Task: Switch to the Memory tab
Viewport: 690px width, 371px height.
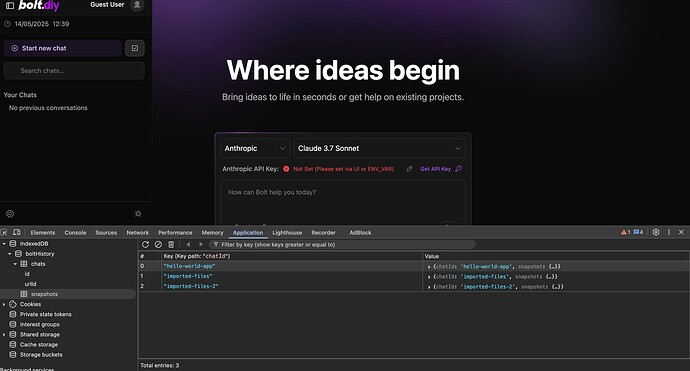Action: pos(213,232)
